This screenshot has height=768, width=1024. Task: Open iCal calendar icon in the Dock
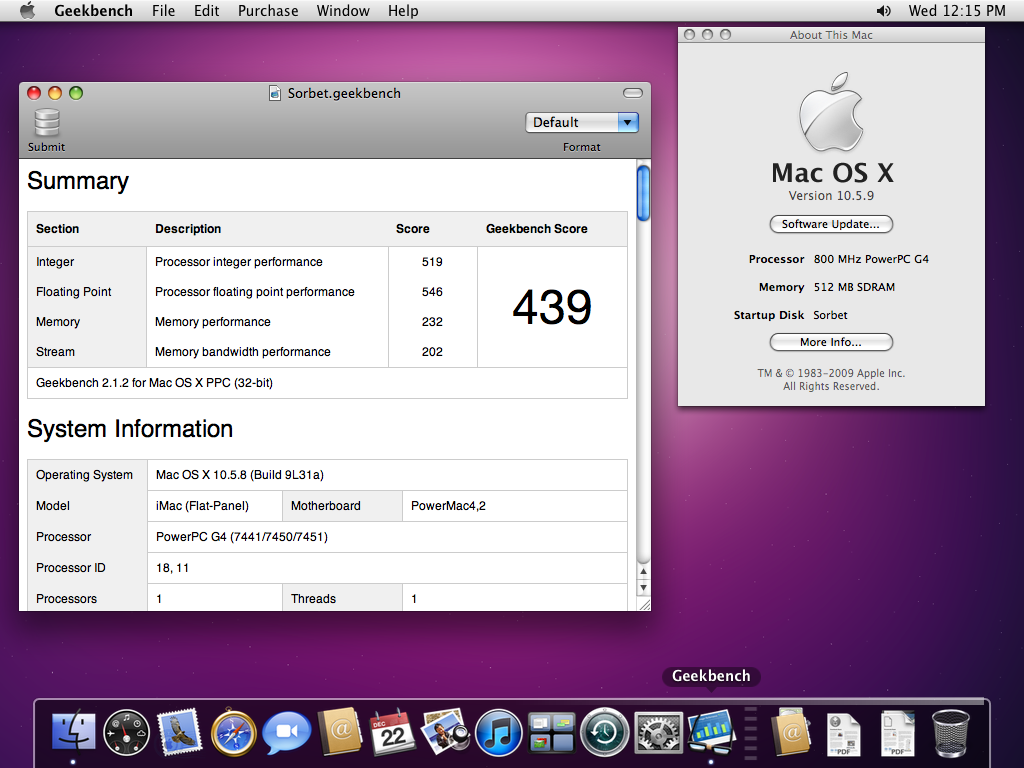click(x=392, y=733)
